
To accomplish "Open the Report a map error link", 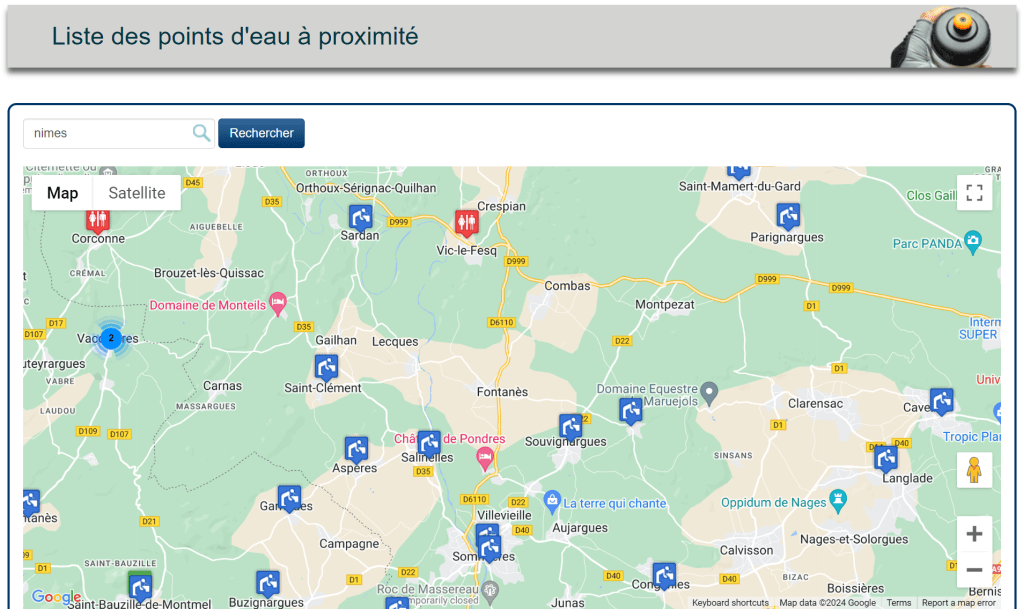I will coord(958,603).
